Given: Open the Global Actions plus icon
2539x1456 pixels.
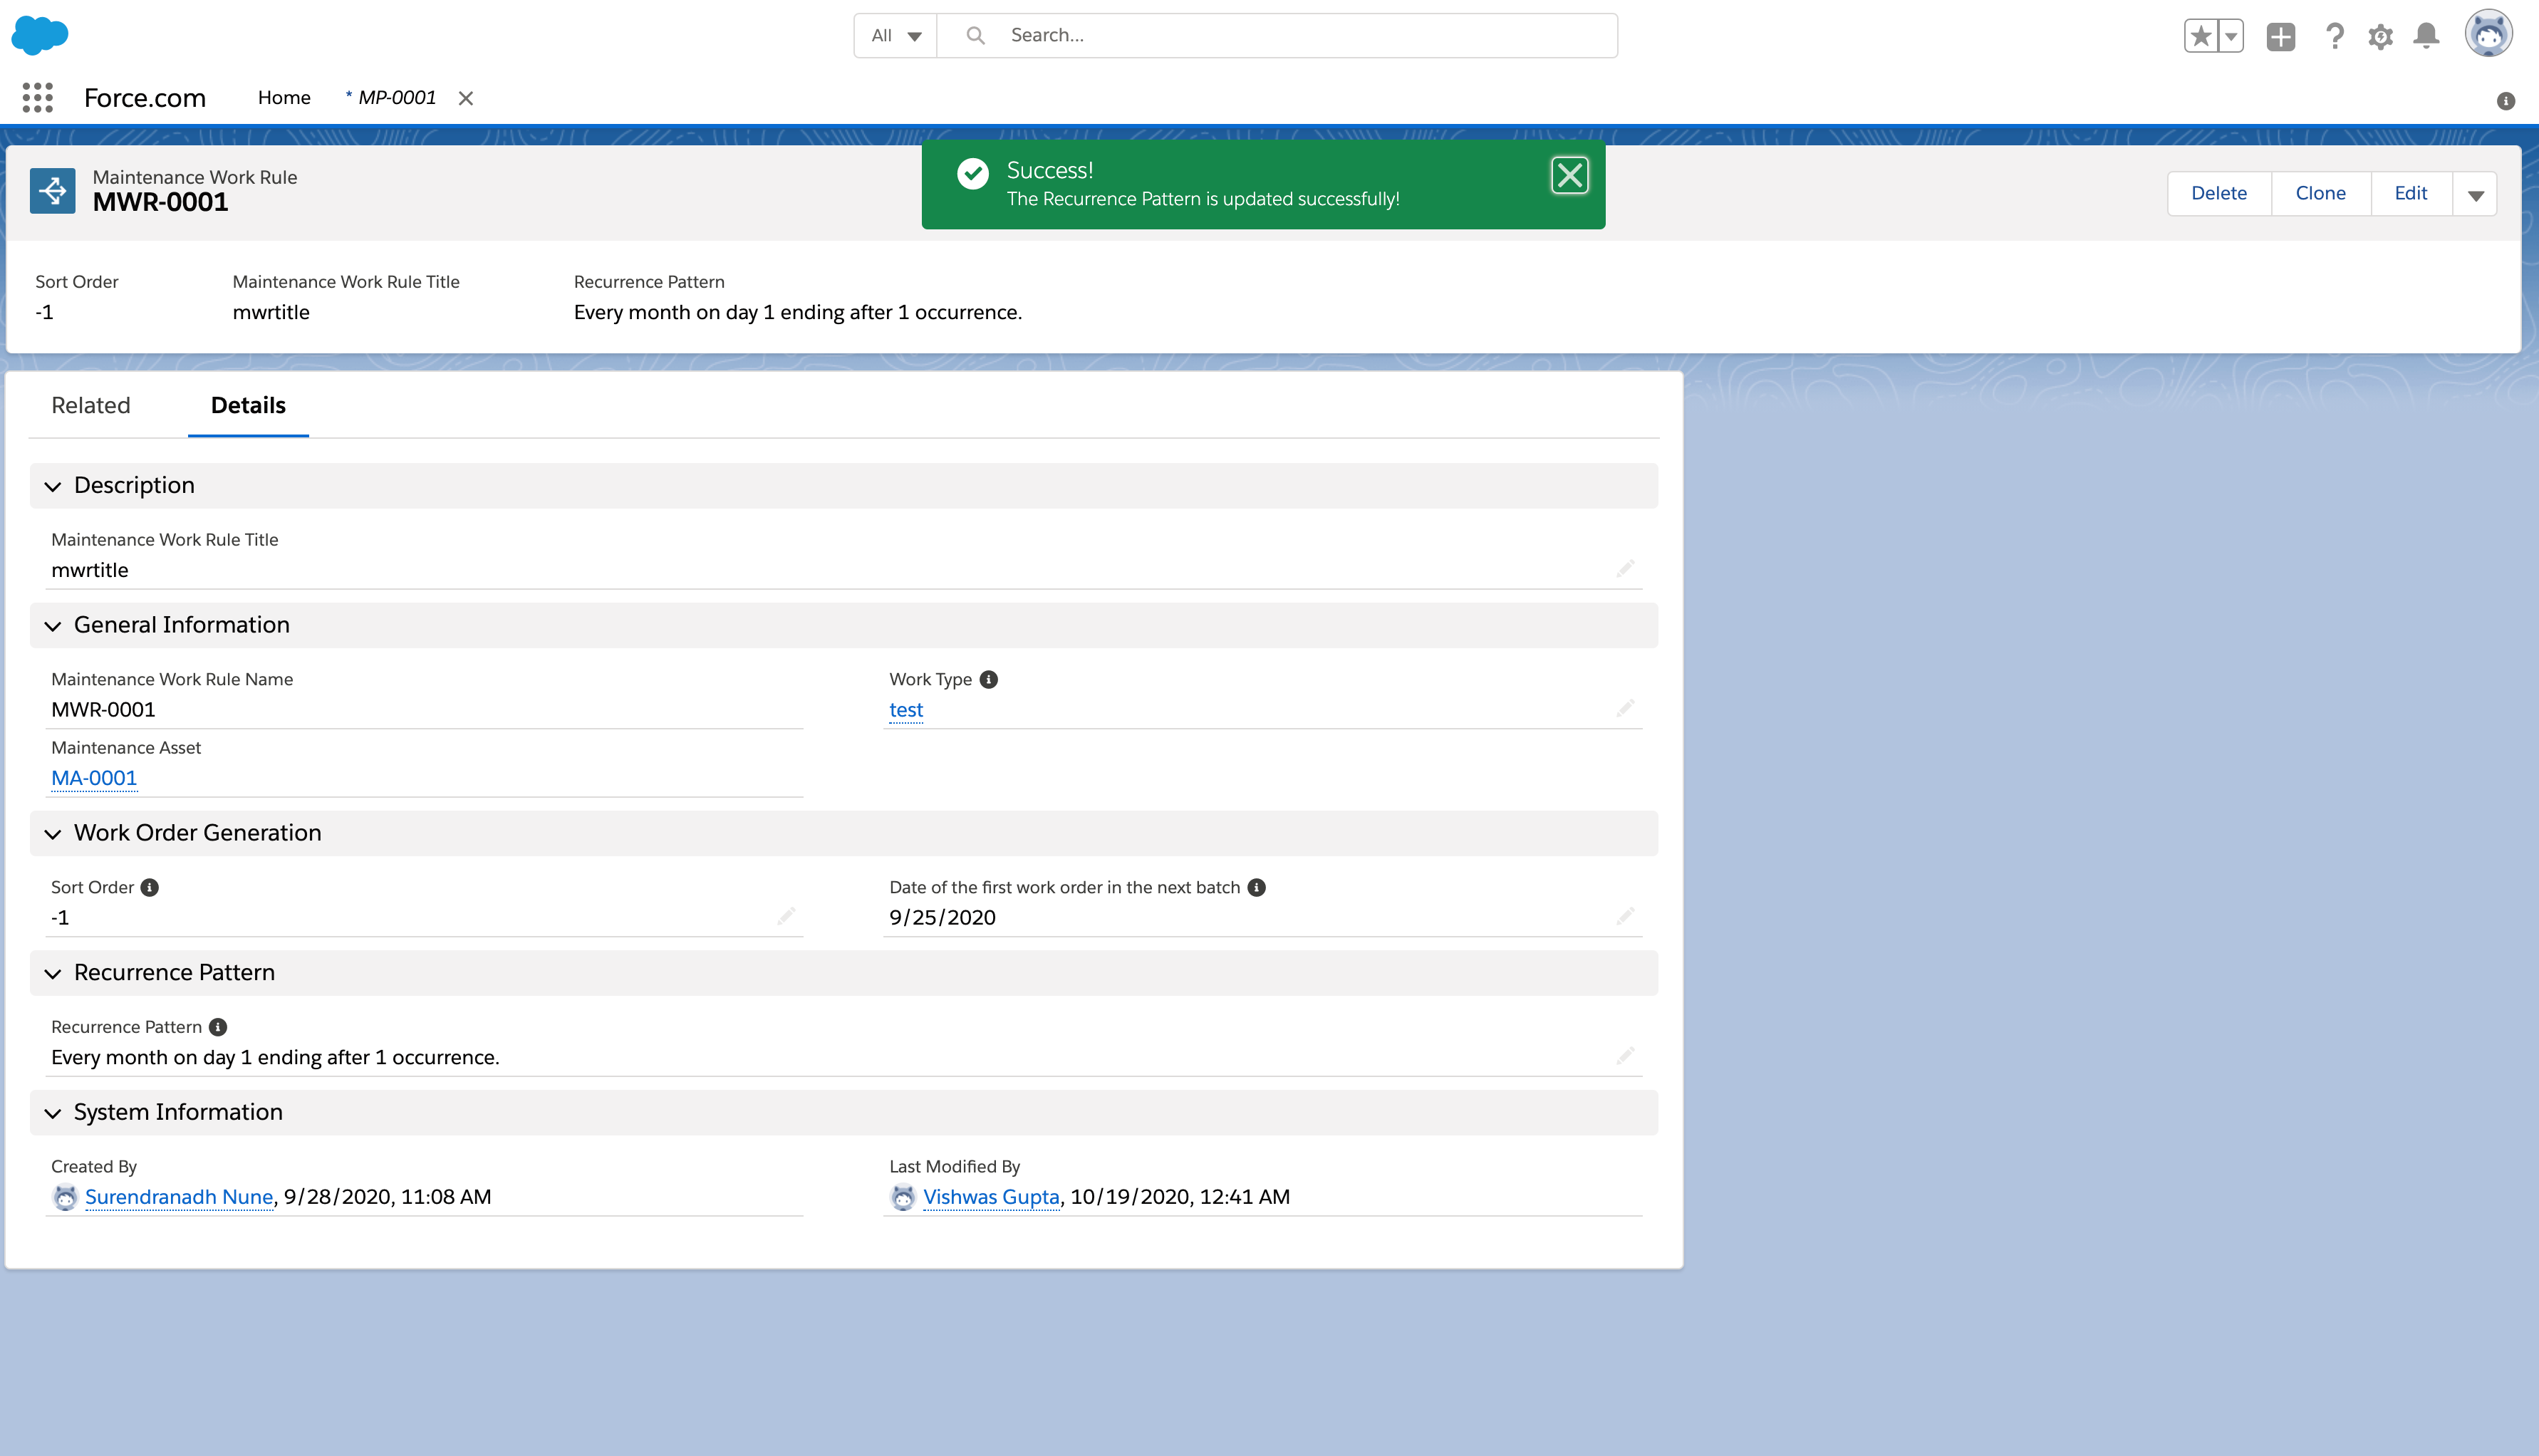Looking at the screenshot, I should coord(2280,36).
